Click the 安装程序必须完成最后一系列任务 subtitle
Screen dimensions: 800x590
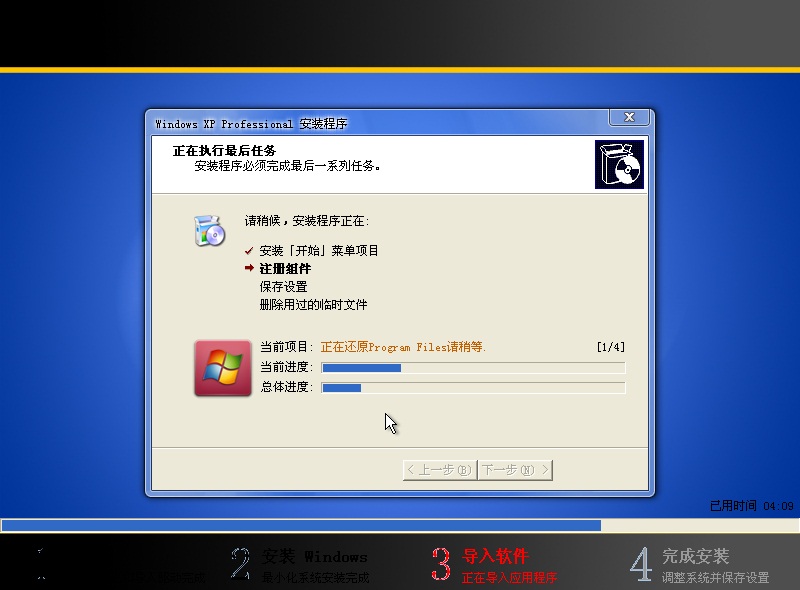click(287, 166)
